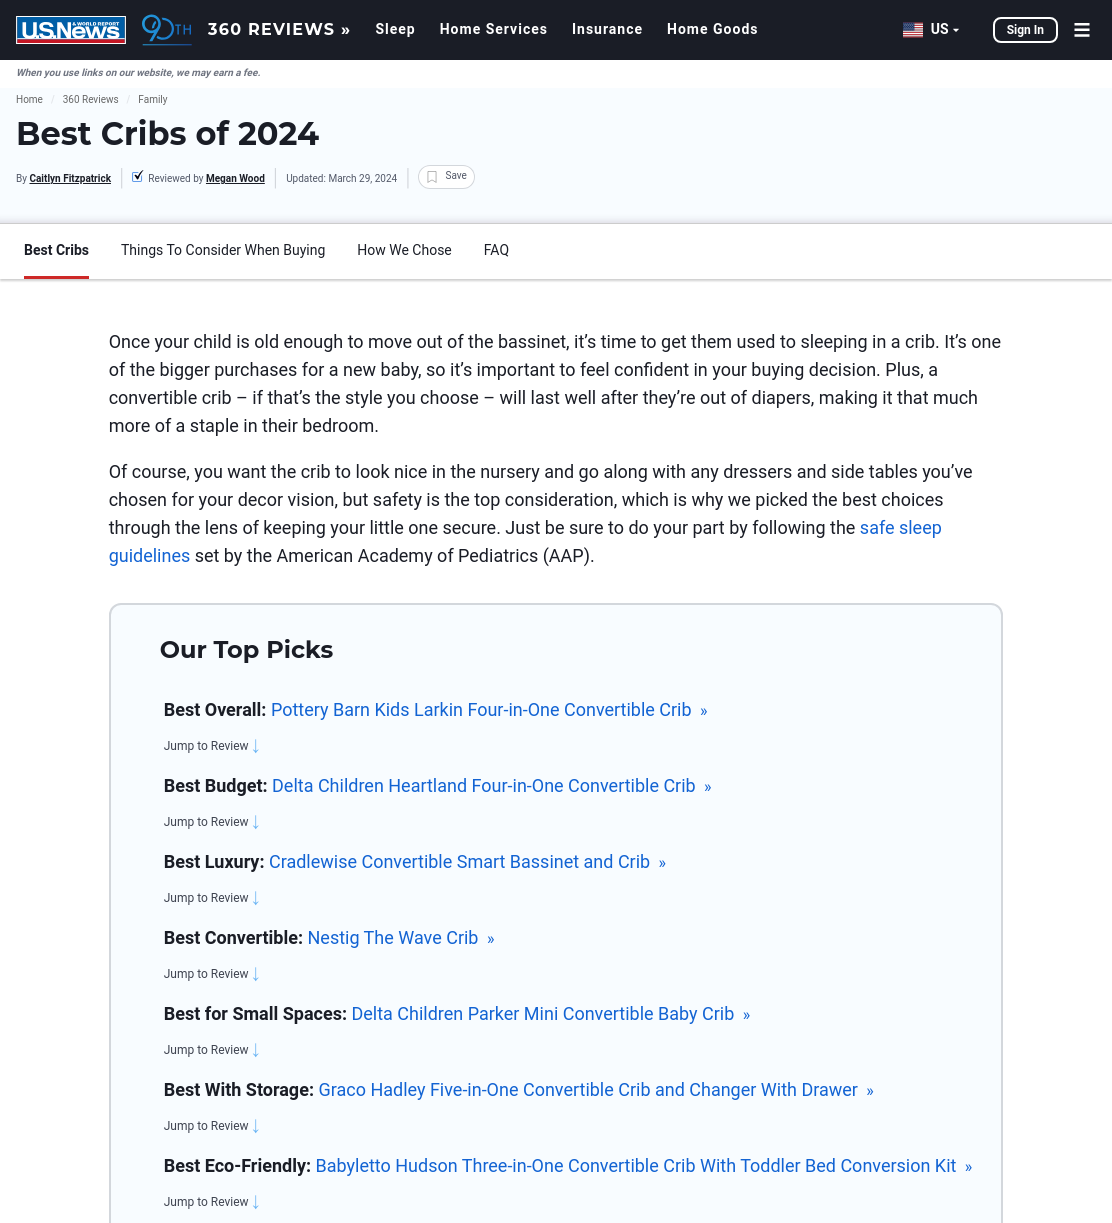Click the Save bookmark icon
The width and height of the screenshot is (1112, 1223).
coord(432,177)
